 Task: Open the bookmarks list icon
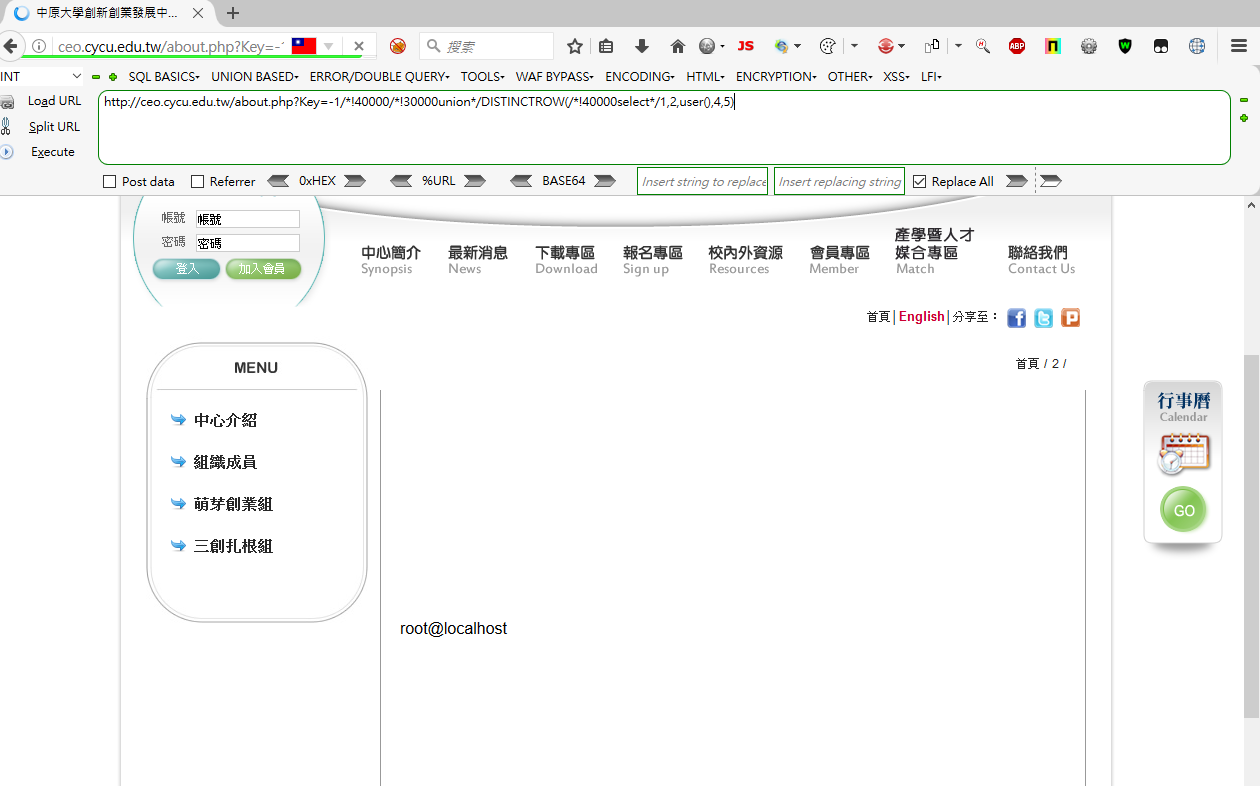pyautogui.click(x=606, y=46)
